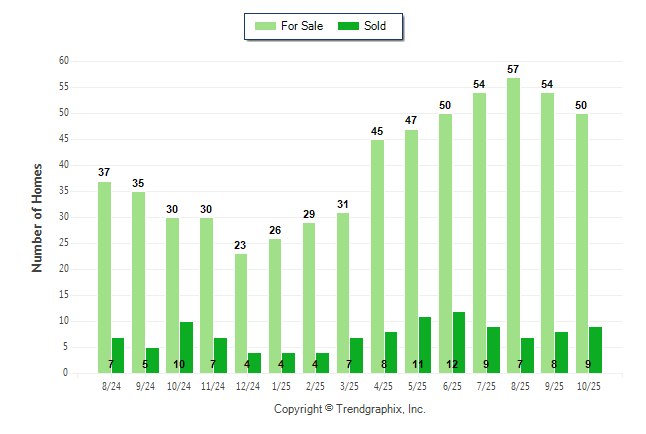
Task: Click the 7/25 x-axis label
Action: [487, 384]
